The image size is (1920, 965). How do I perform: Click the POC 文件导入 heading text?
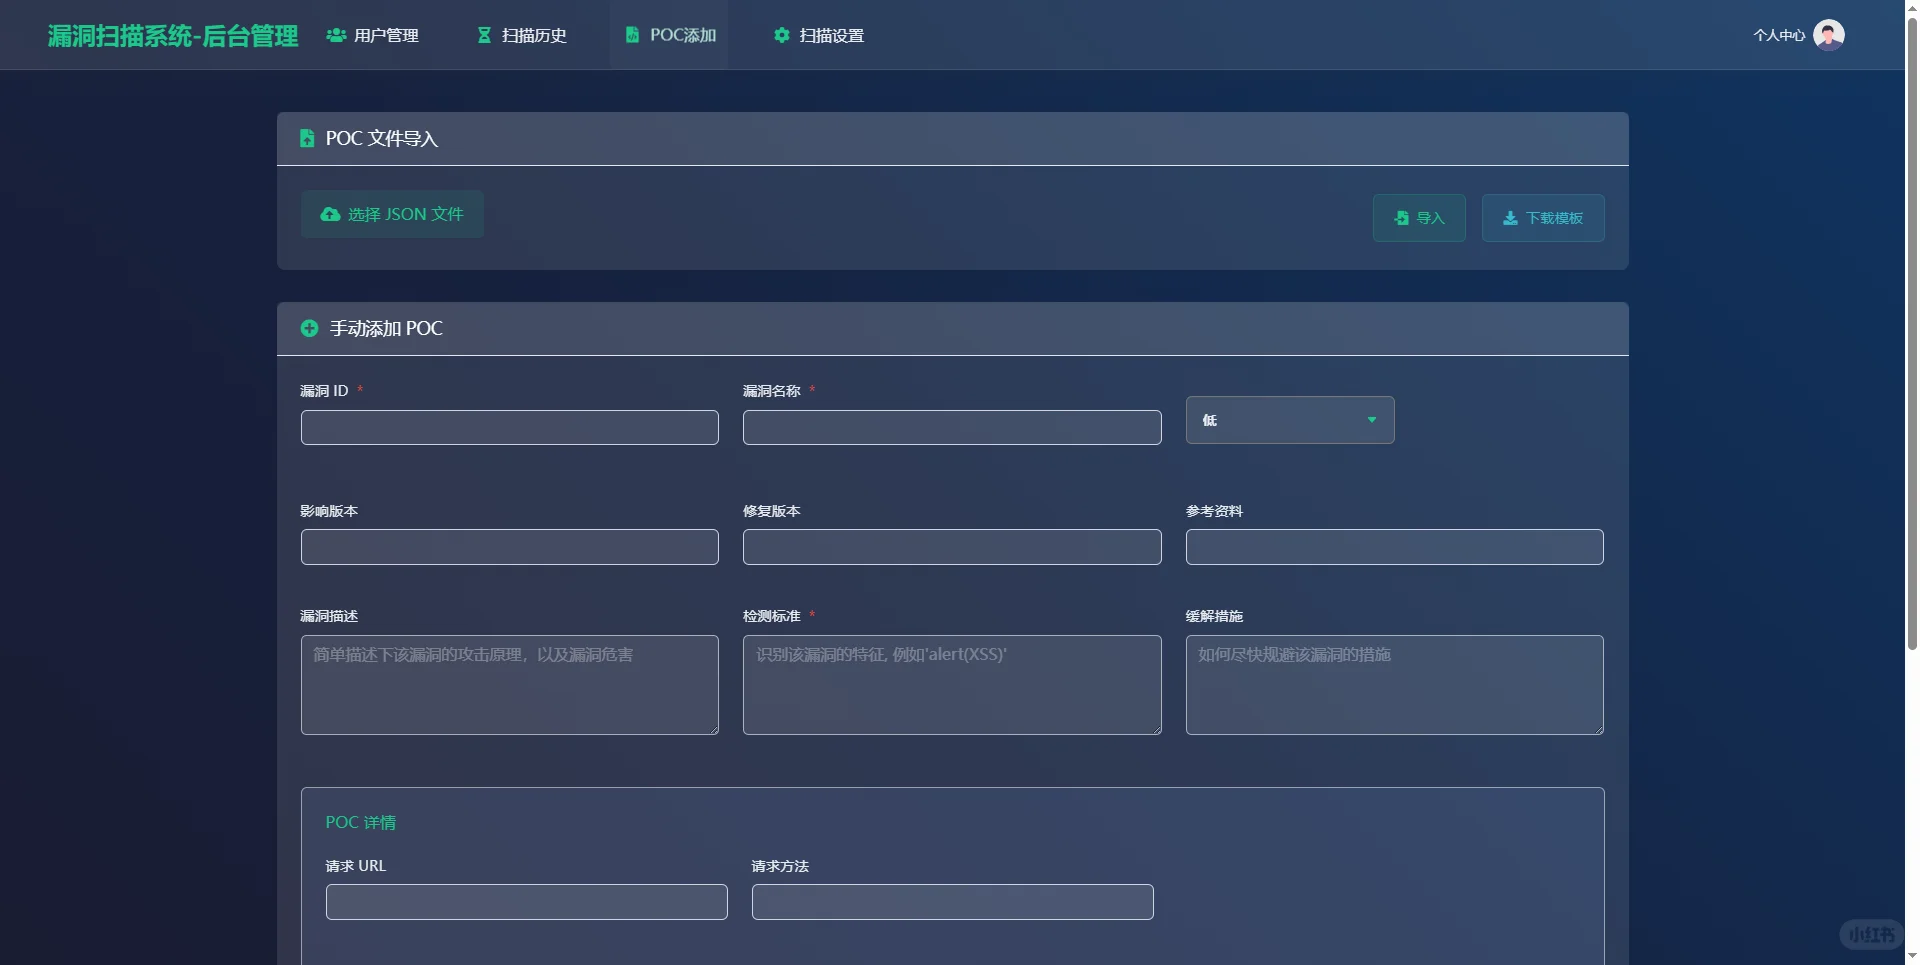(x=382, y=138)
